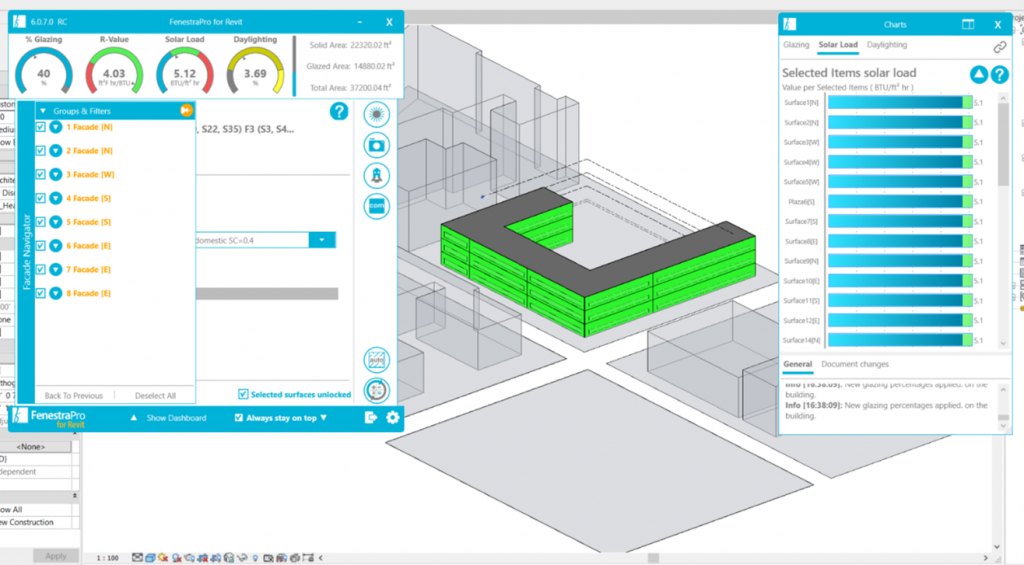Uncheck 1 Facade [N] checkbox
The width and height of the screenshot is (1024, 565).
(40, 127)
